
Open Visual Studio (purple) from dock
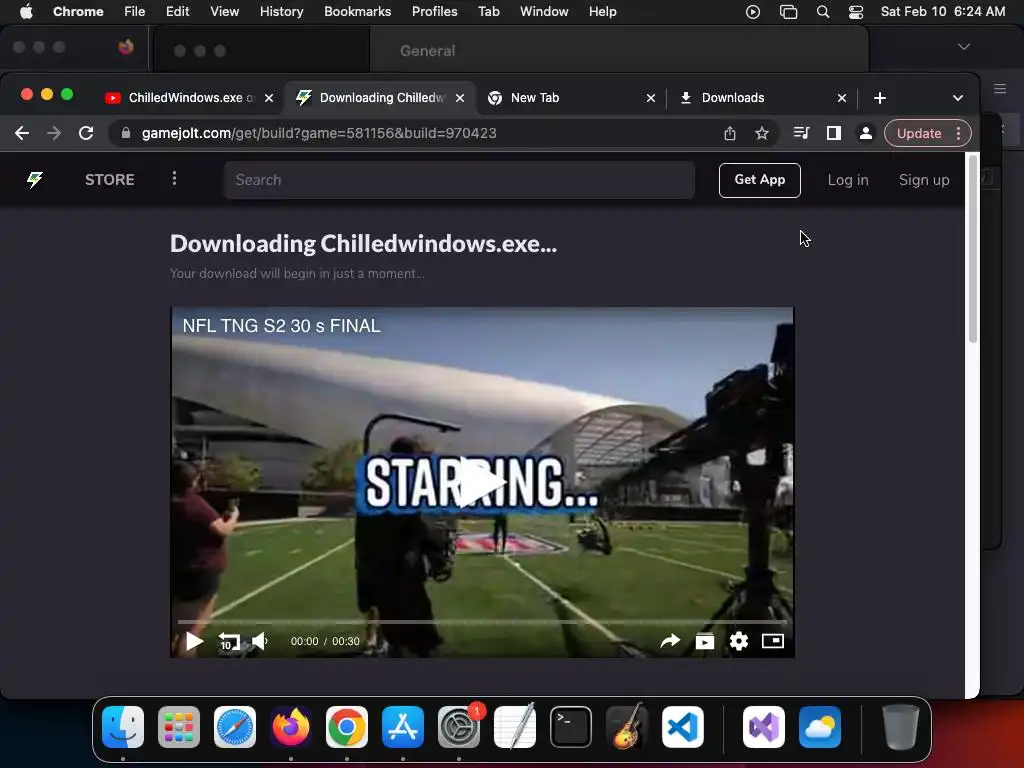(x=763, y=727)
